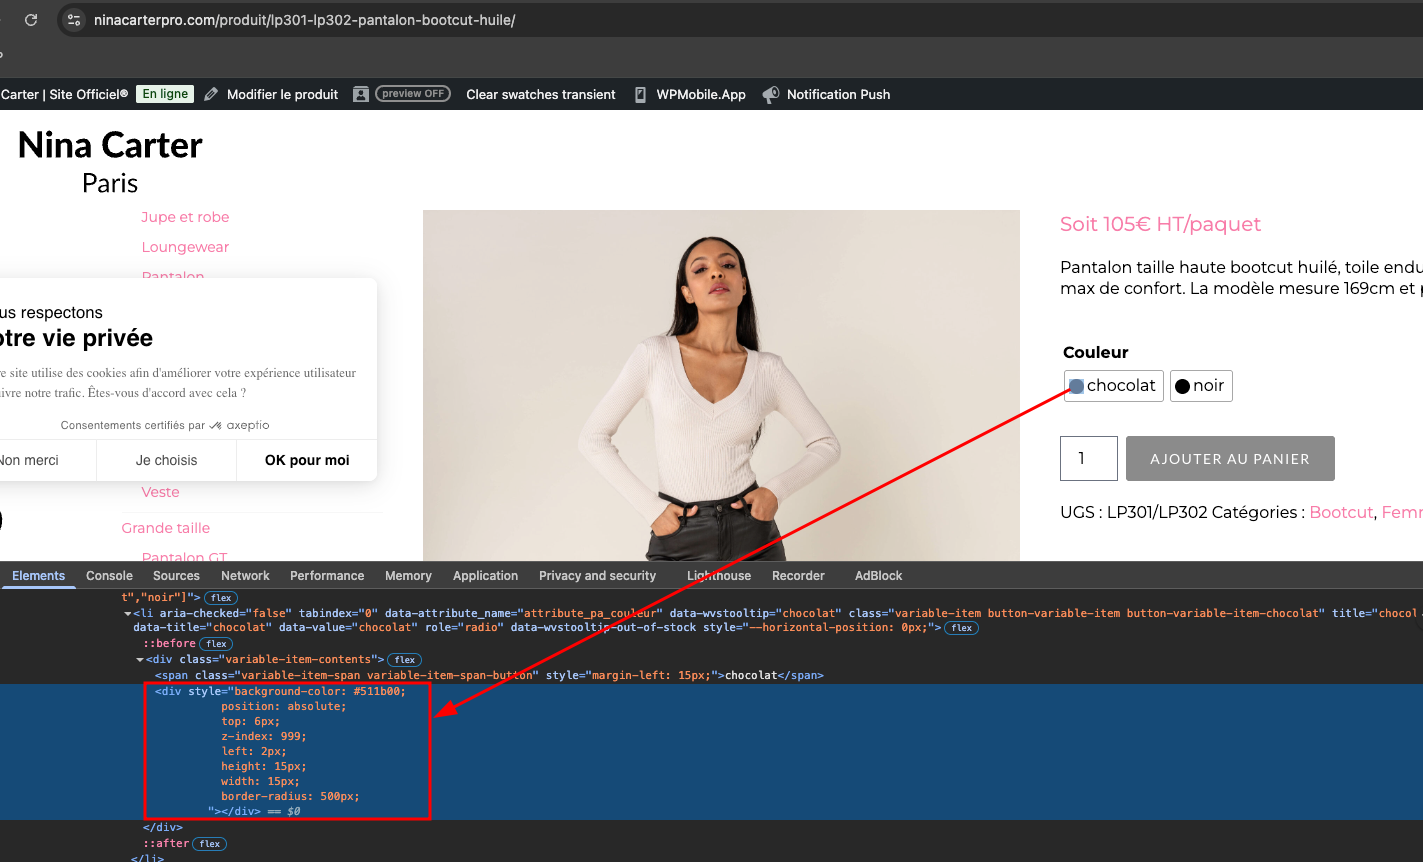Select the ::before pseudo-element line
The height and width of the screenshot is (862, 1423).
pos(169,644)
